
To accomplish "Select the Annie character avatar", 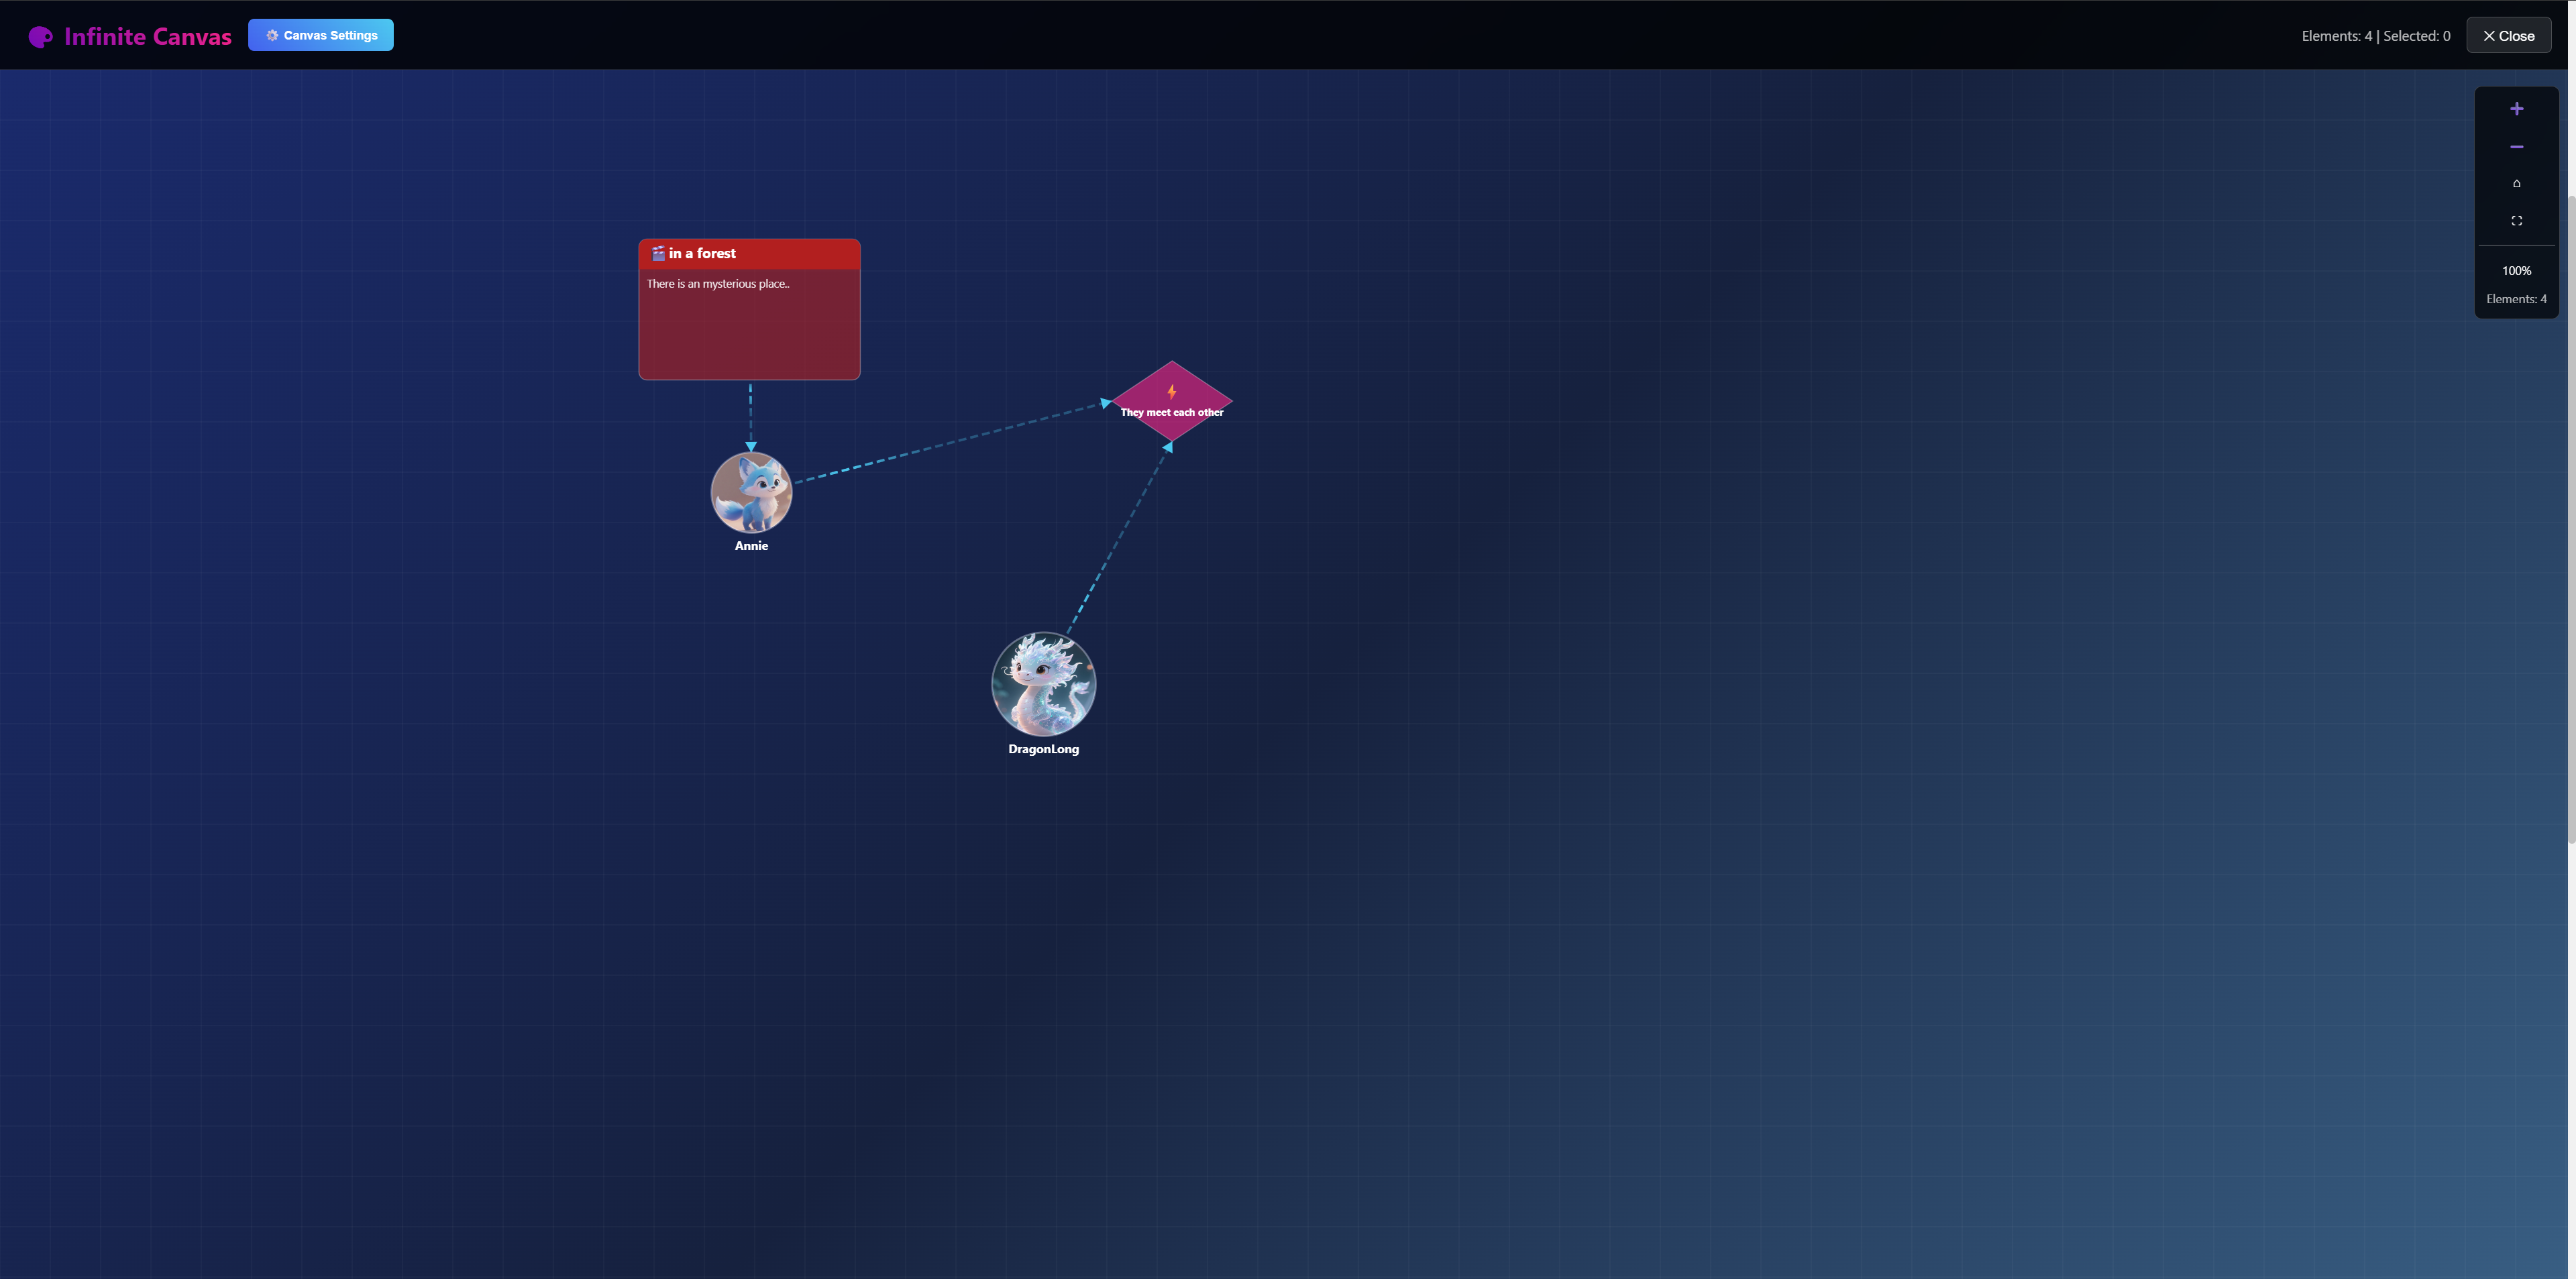I will coord(751,492).
